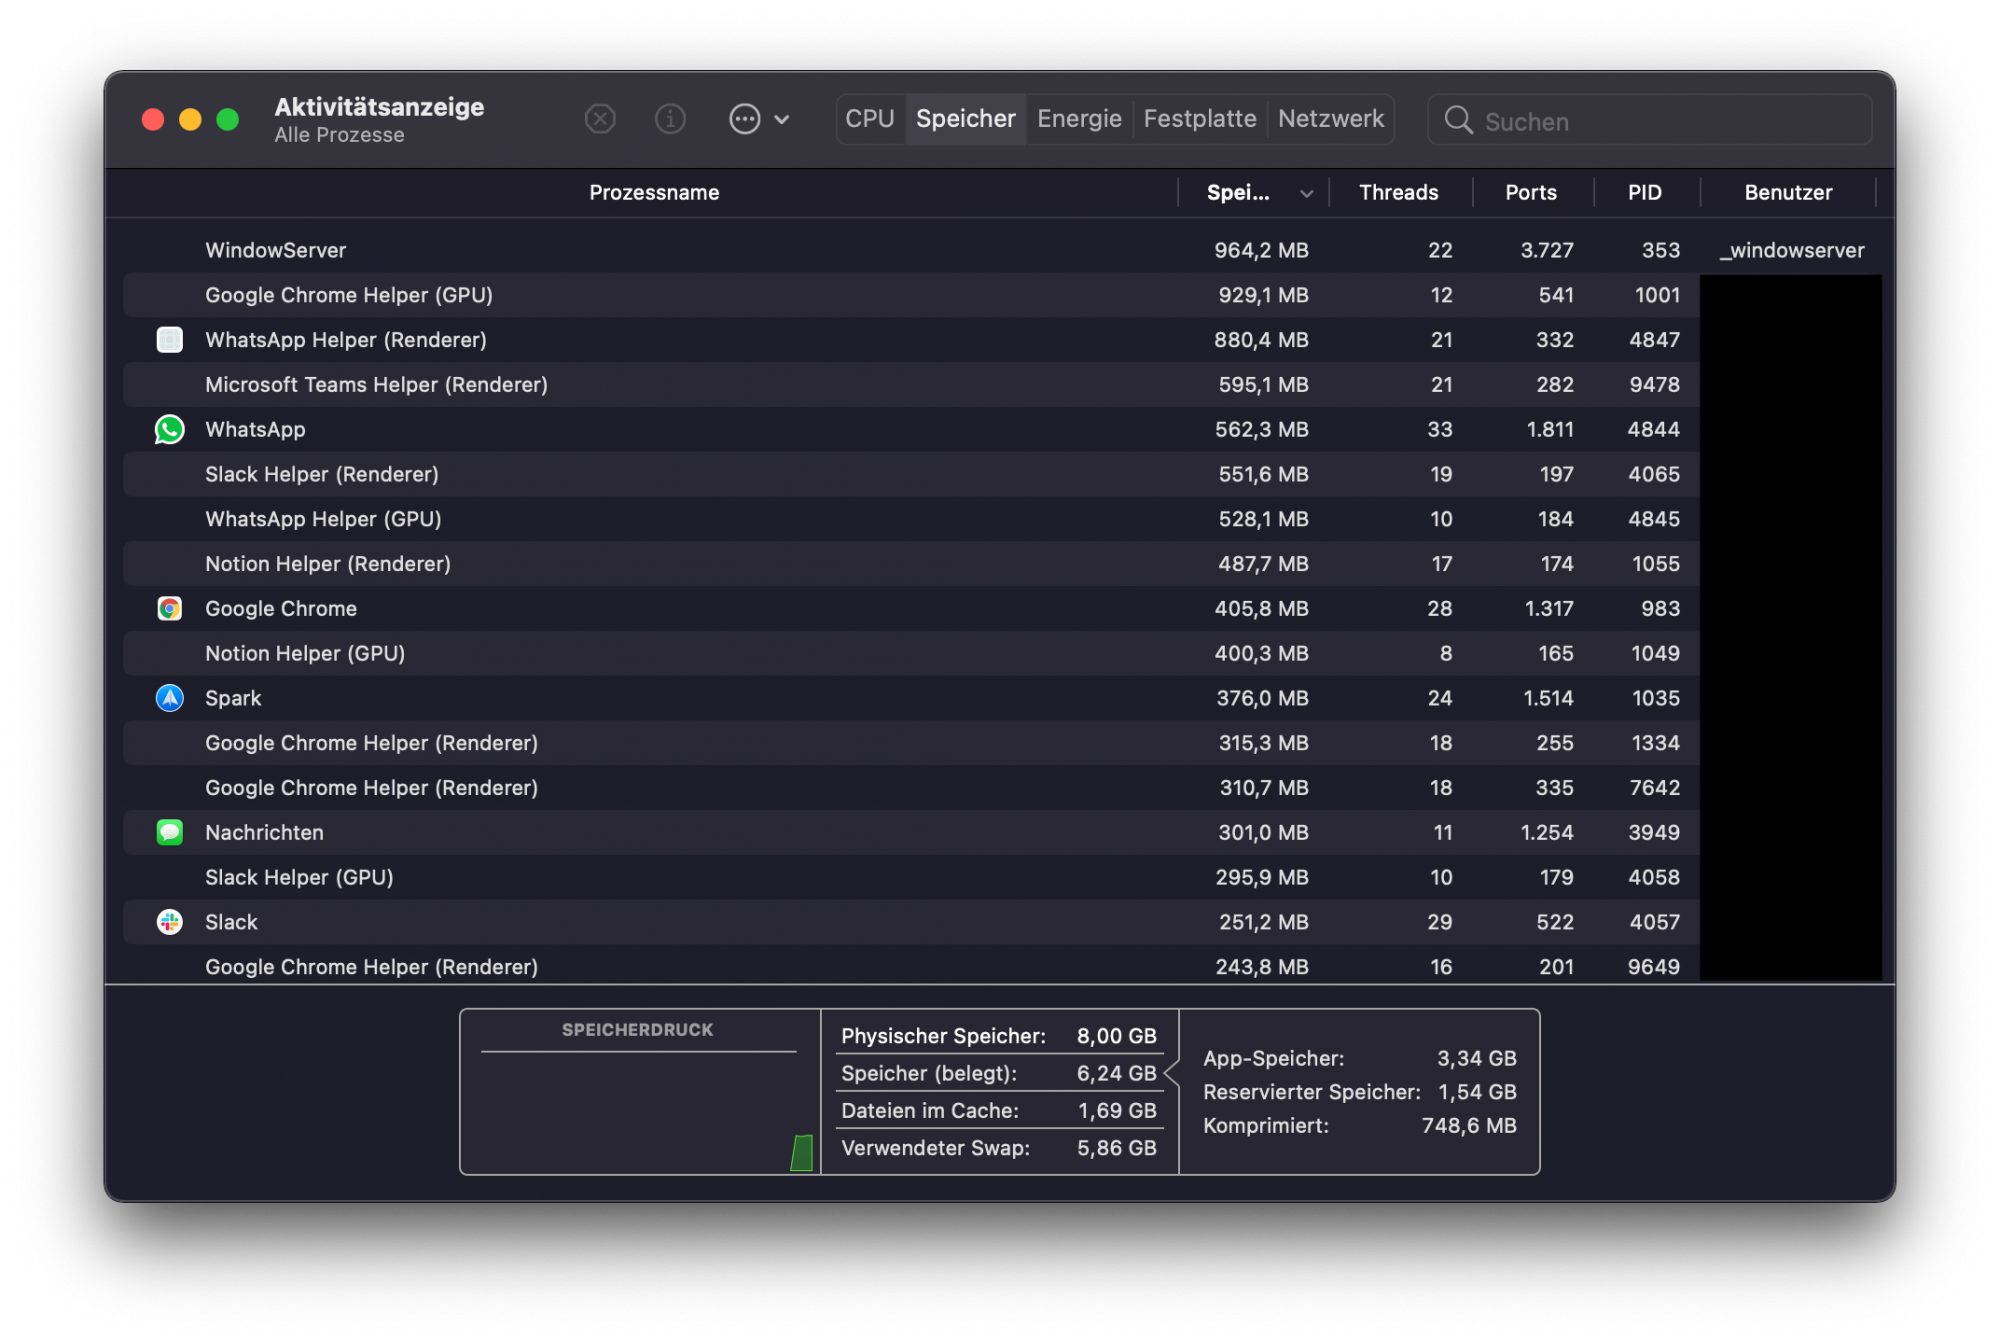Click the Spark app icon
This screenshot has height=1340, width=2000.
pyautogui.click(x=170, y=698)
